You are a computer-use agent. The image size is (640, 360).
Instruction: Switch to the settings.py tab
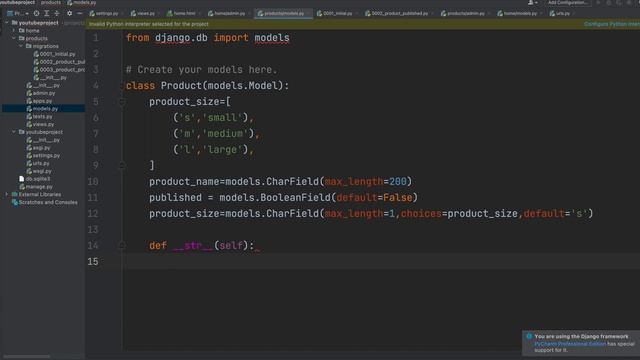[x=107, y=13]
